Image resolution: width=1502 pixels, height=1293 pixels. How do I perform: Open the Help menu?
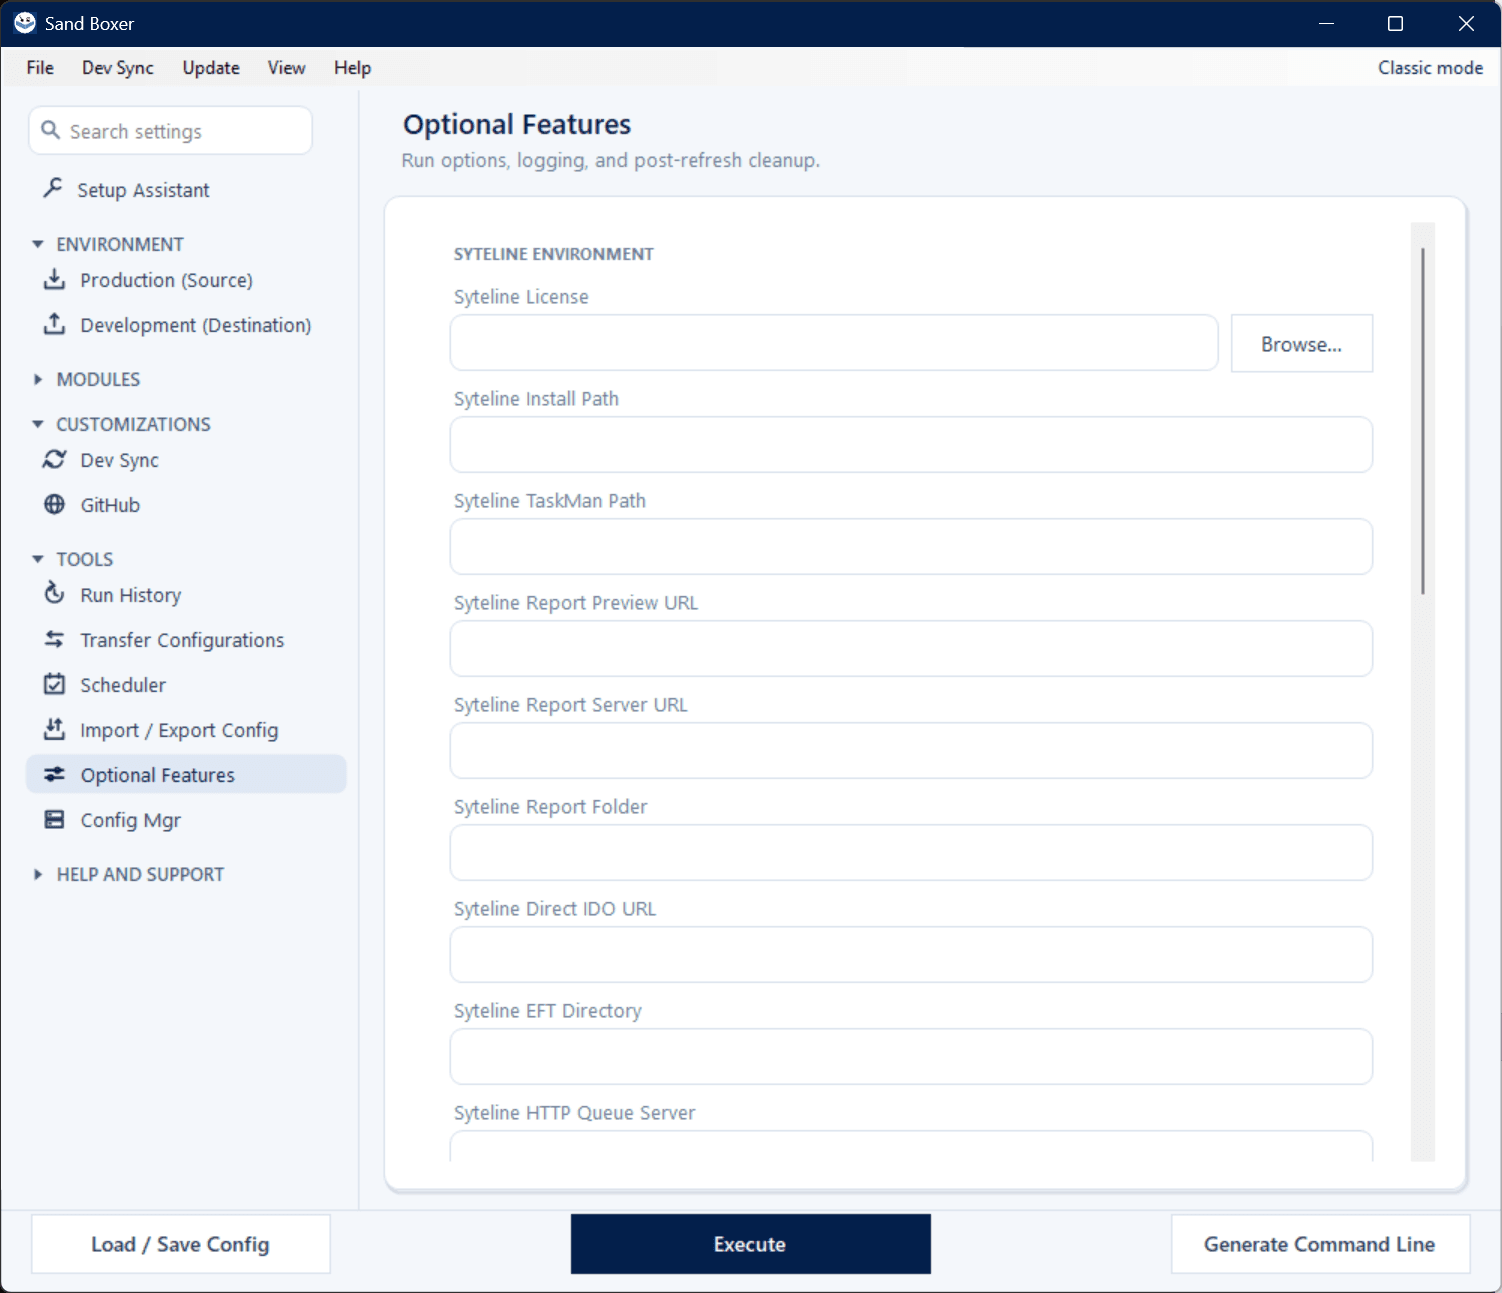pyautogui.click(x=352, y=67)
